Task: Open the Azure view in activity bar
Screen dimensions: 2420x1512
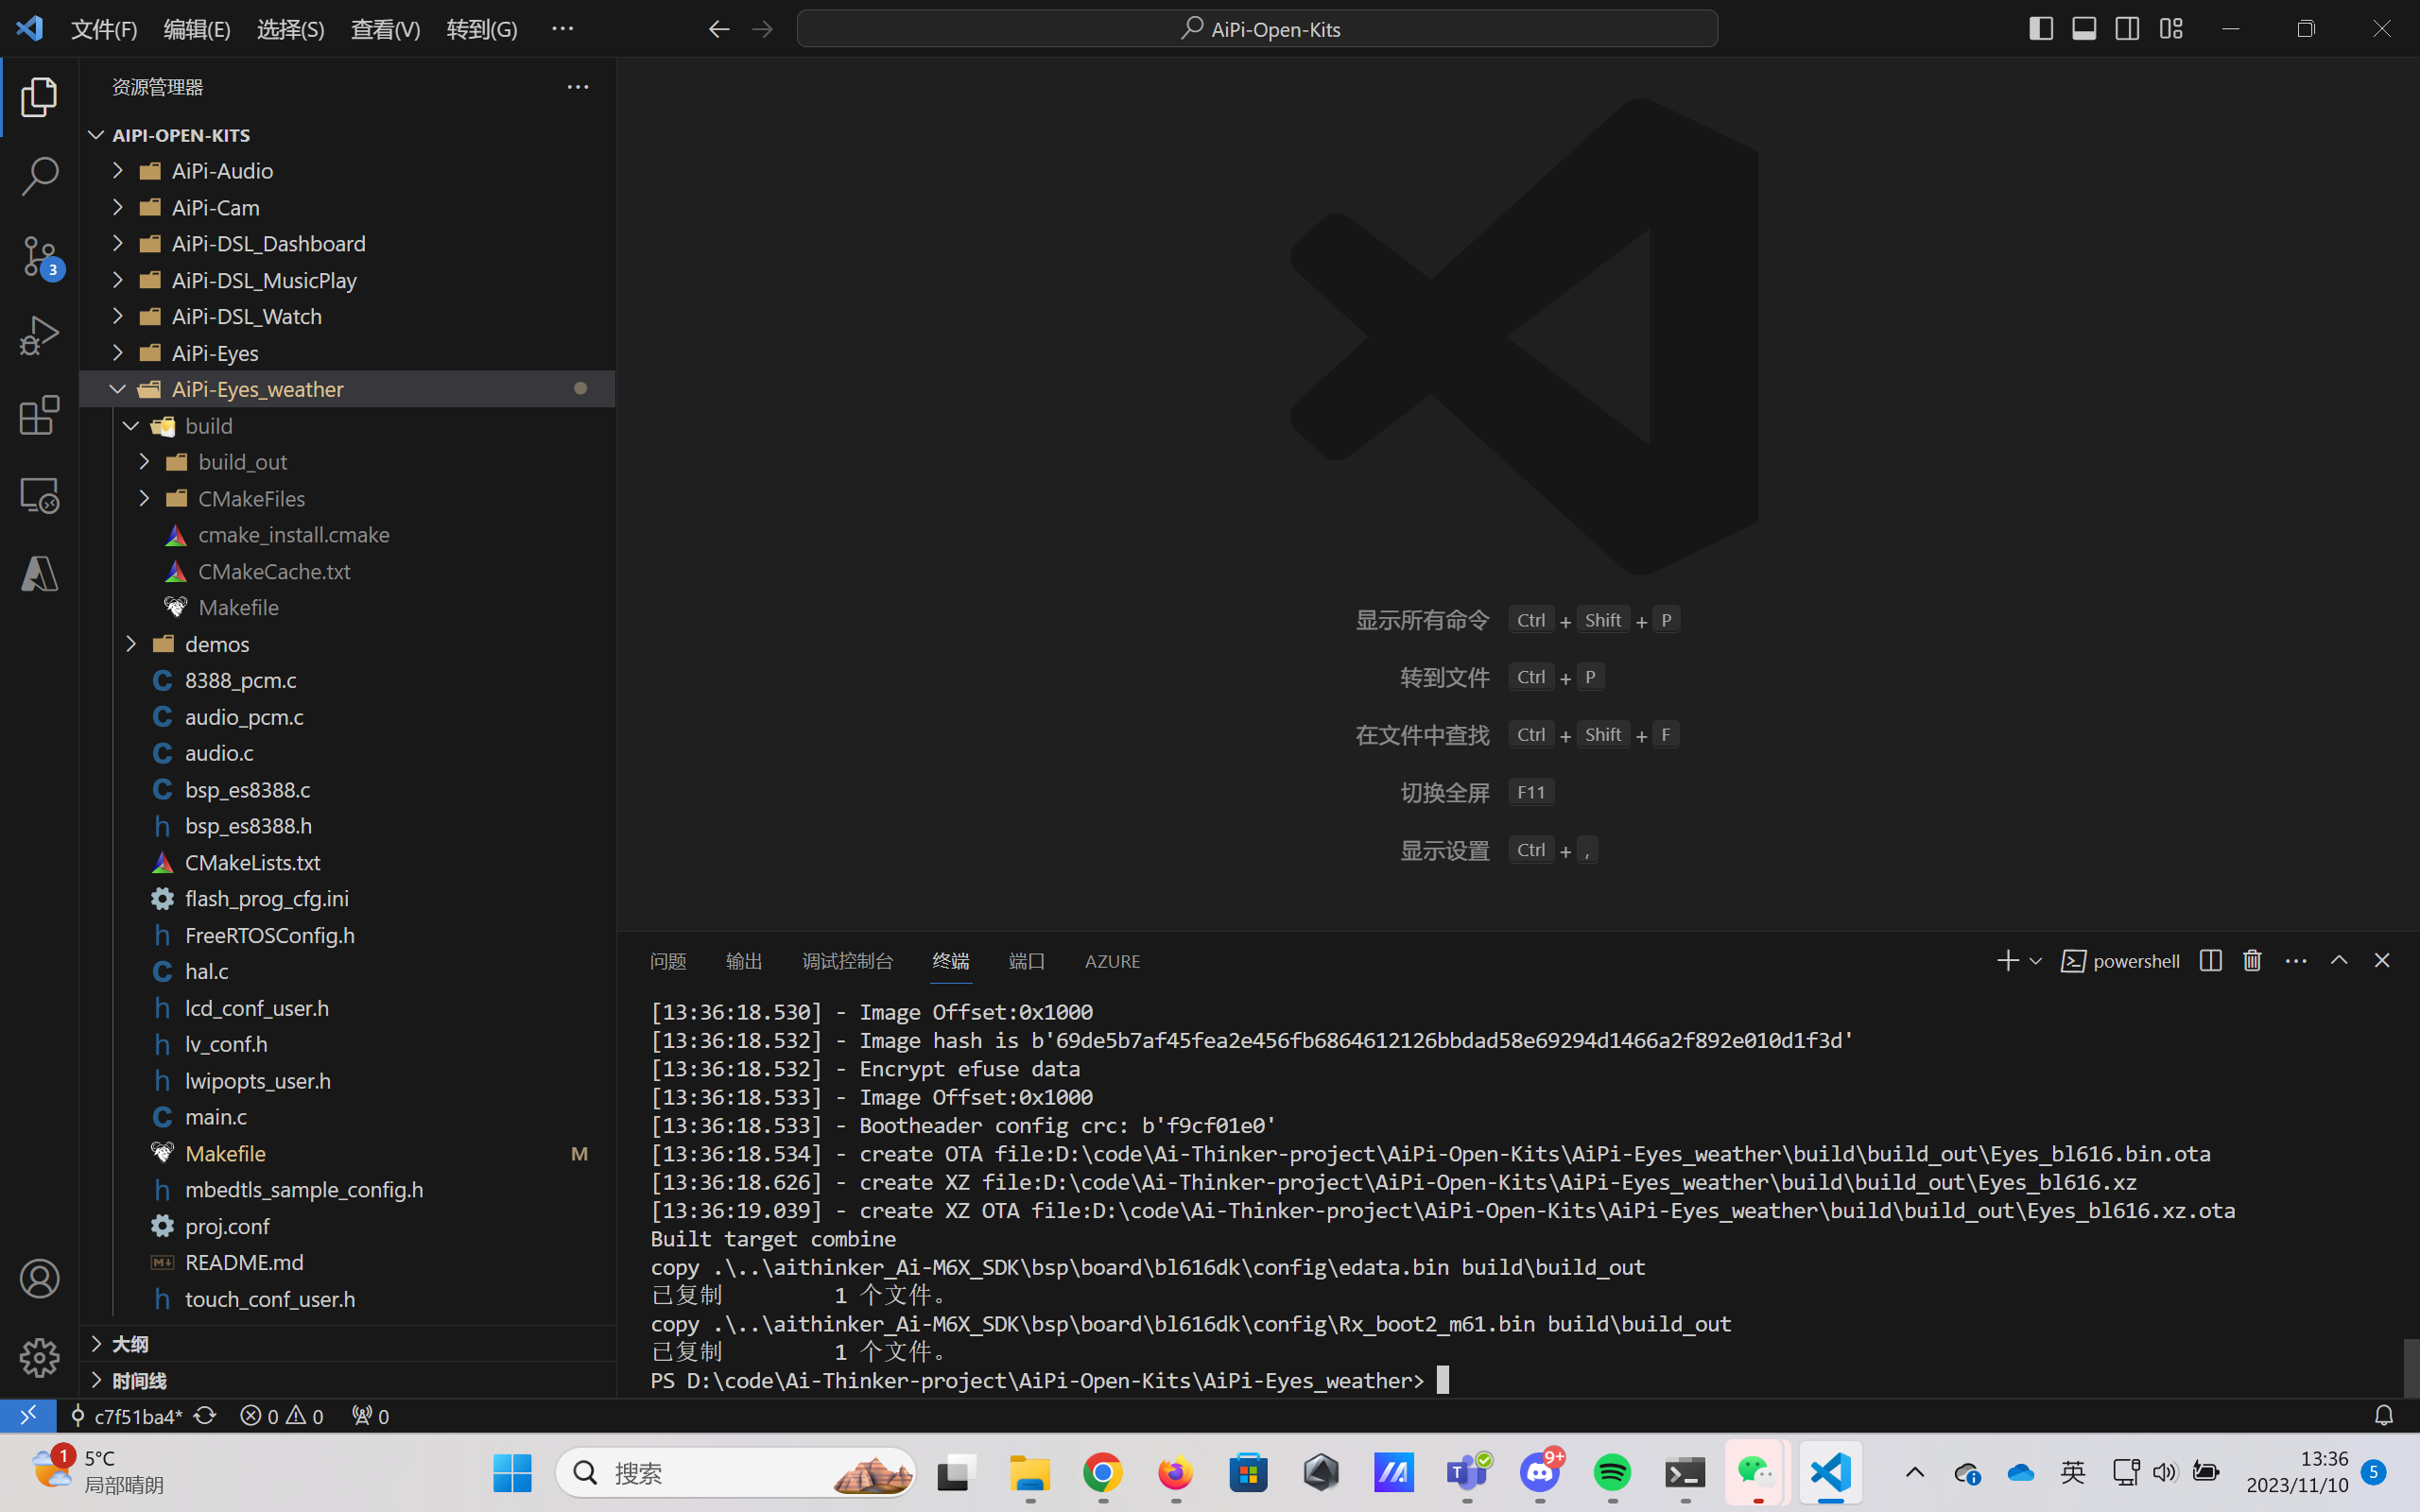Action: (39, 574)
